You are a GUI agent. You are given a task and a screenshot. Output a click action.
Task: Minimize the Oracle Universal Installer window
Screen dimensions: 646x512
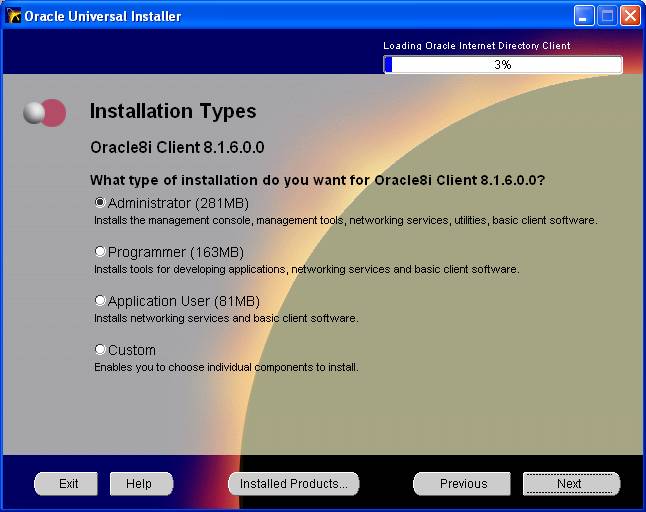click(x=584, y=16)
